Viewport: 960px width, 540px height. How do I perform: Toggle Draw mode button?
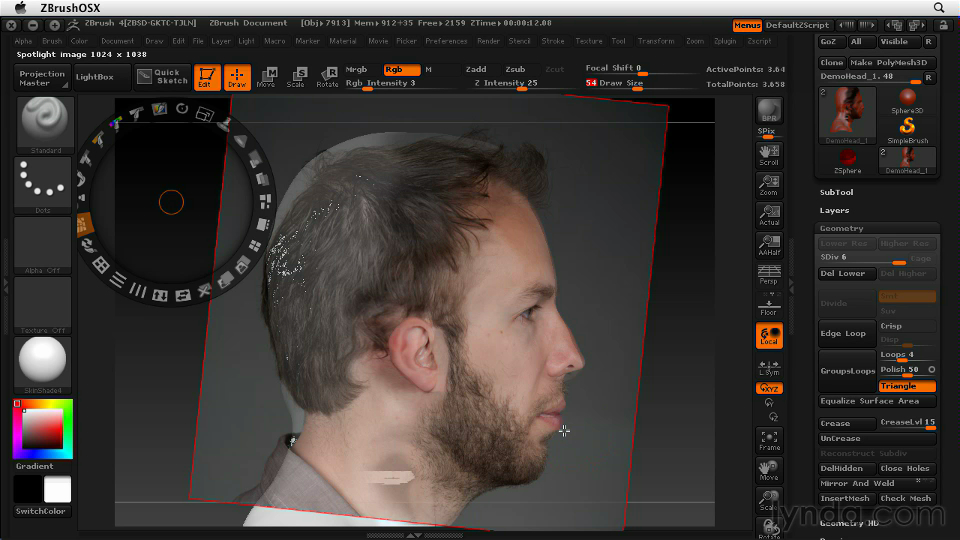[237, 77]
